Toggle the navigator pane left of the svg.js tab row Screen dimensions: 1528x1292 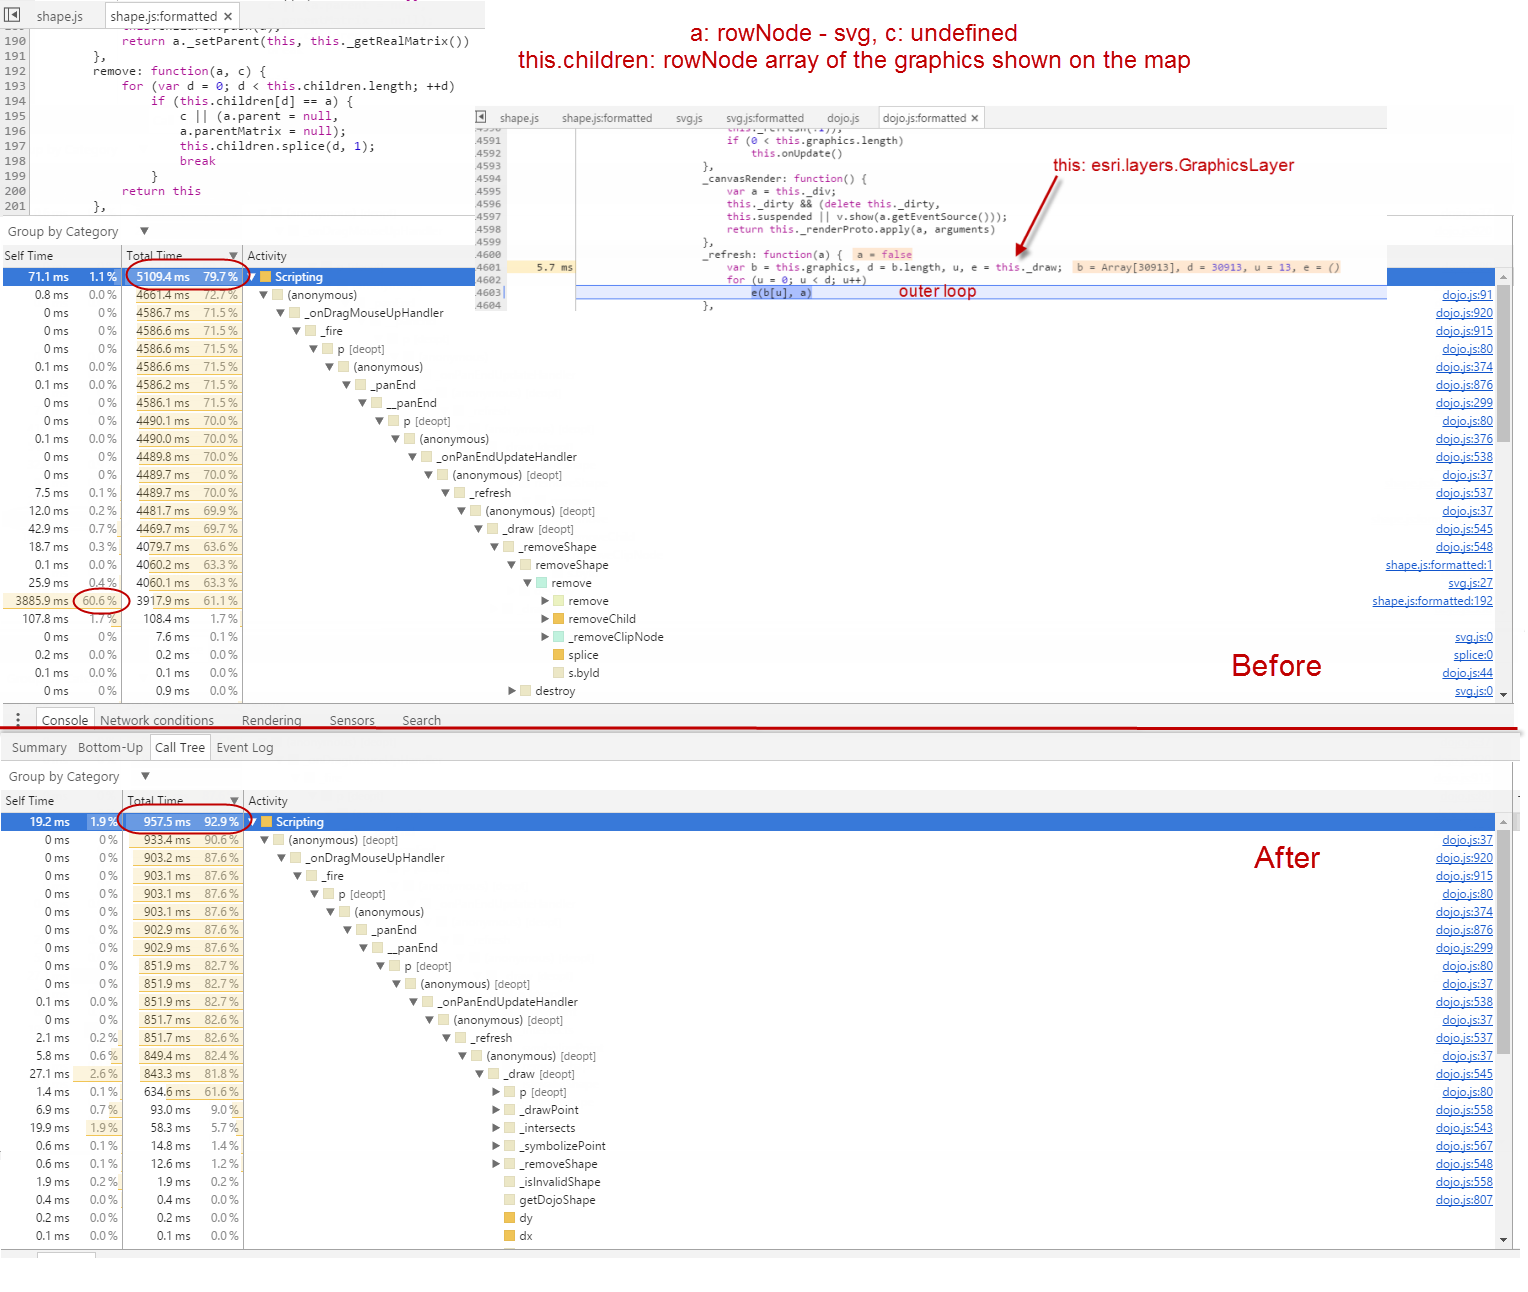click(481, 117)
